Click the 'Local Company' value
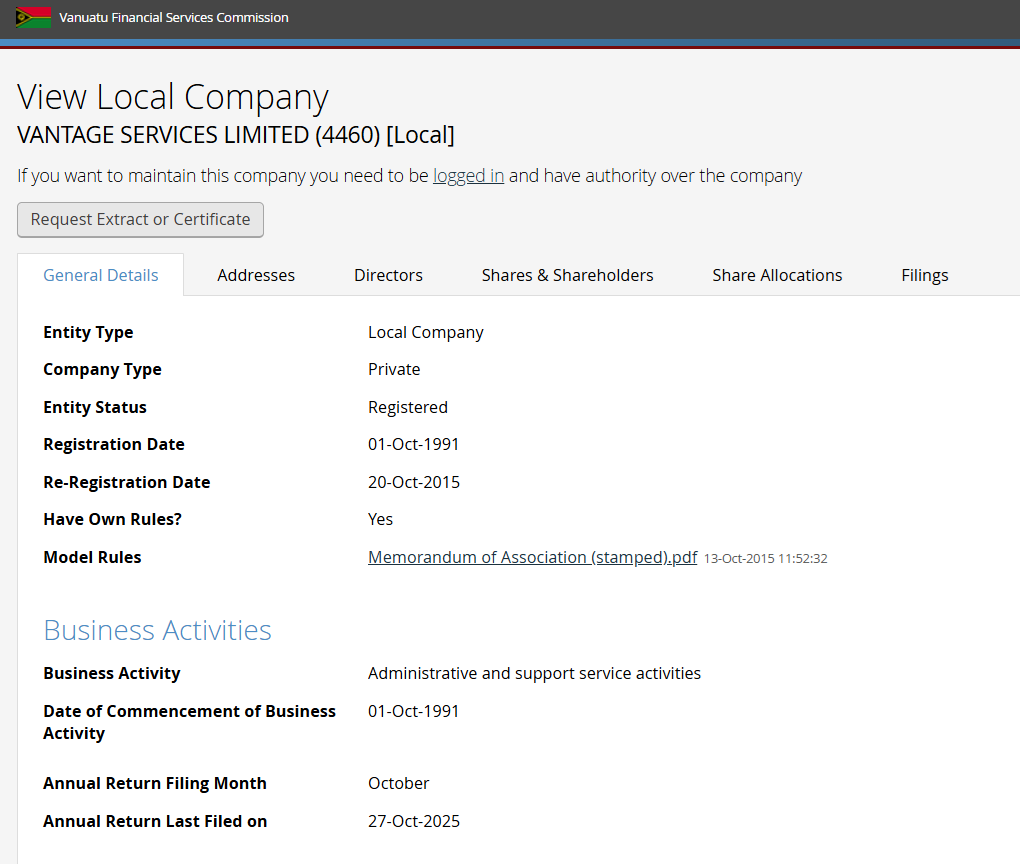This screenshot has height=864, width=1020. tap(425, 332)
